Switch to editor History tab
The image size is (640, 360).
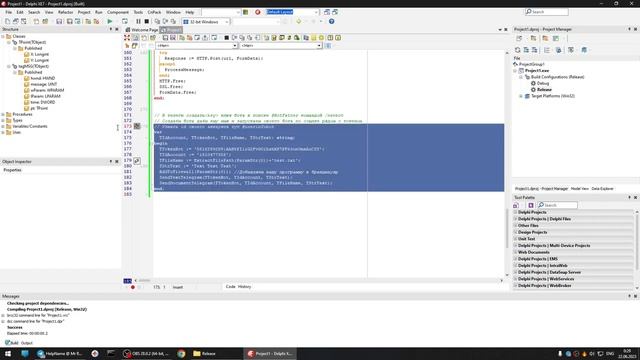tap(244, 287)
